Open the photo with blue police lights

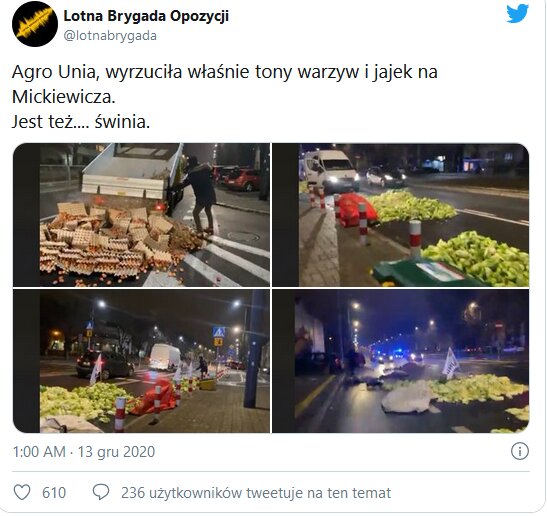401,361
